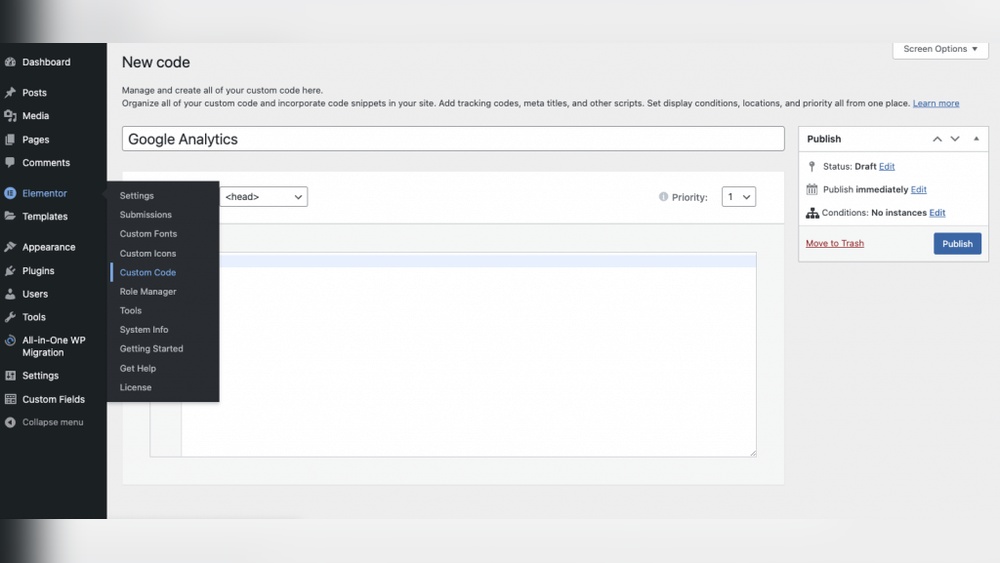The height and width of the screenshot is (563, 1000).
Task: Click Move to Trash link
Action: tap(835, 244)
